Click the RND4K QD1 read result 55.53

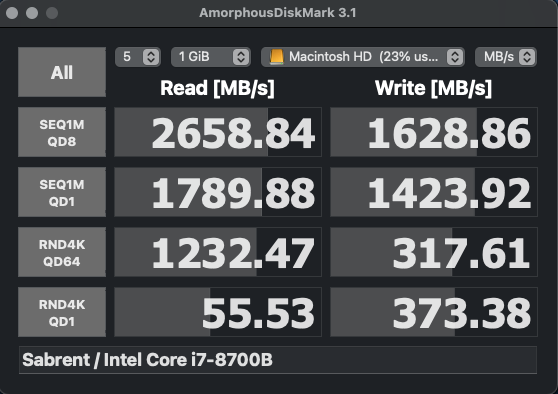[x=218, y=312]
